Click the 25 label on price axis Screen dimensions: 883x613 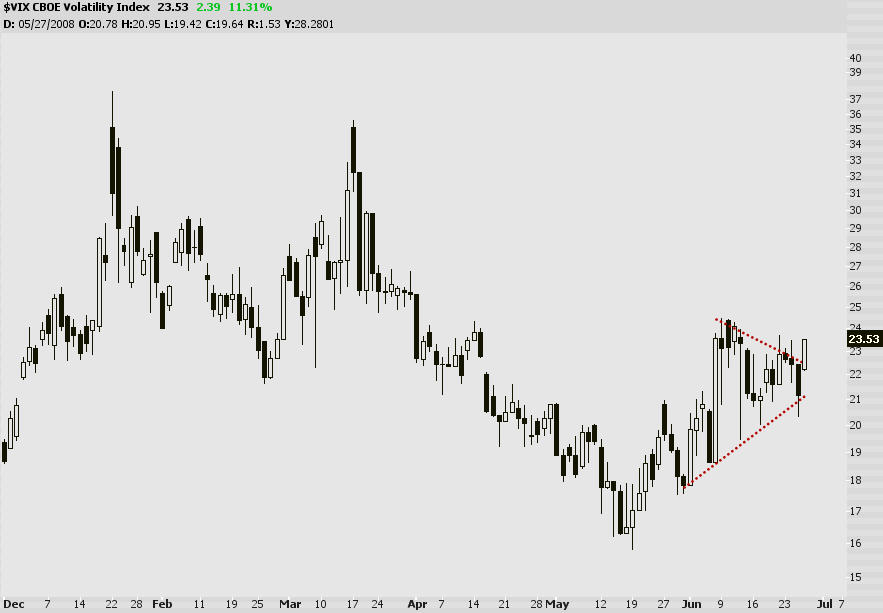tap(855, 307)
